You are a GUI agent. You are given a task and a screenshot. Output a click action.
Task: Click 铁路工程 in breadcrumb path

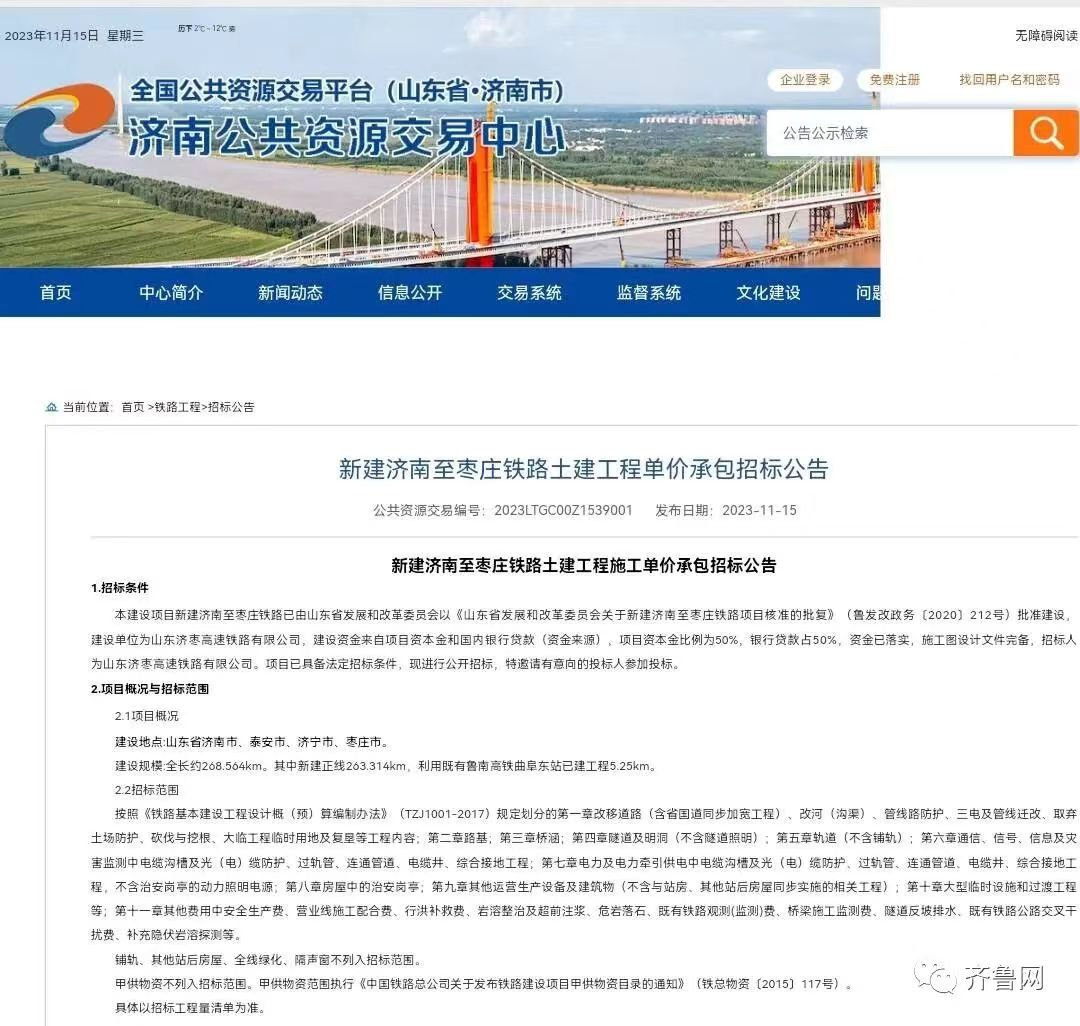tap(178, 408)
